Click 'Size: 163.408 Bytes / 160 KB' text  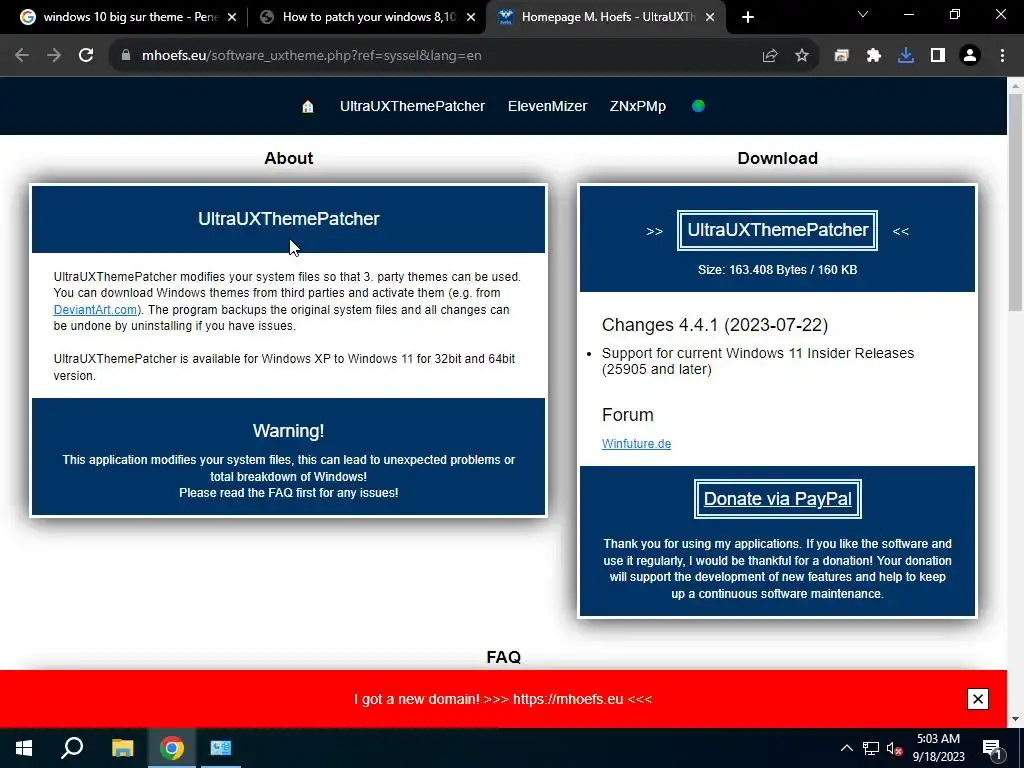(x=777, y=270)
